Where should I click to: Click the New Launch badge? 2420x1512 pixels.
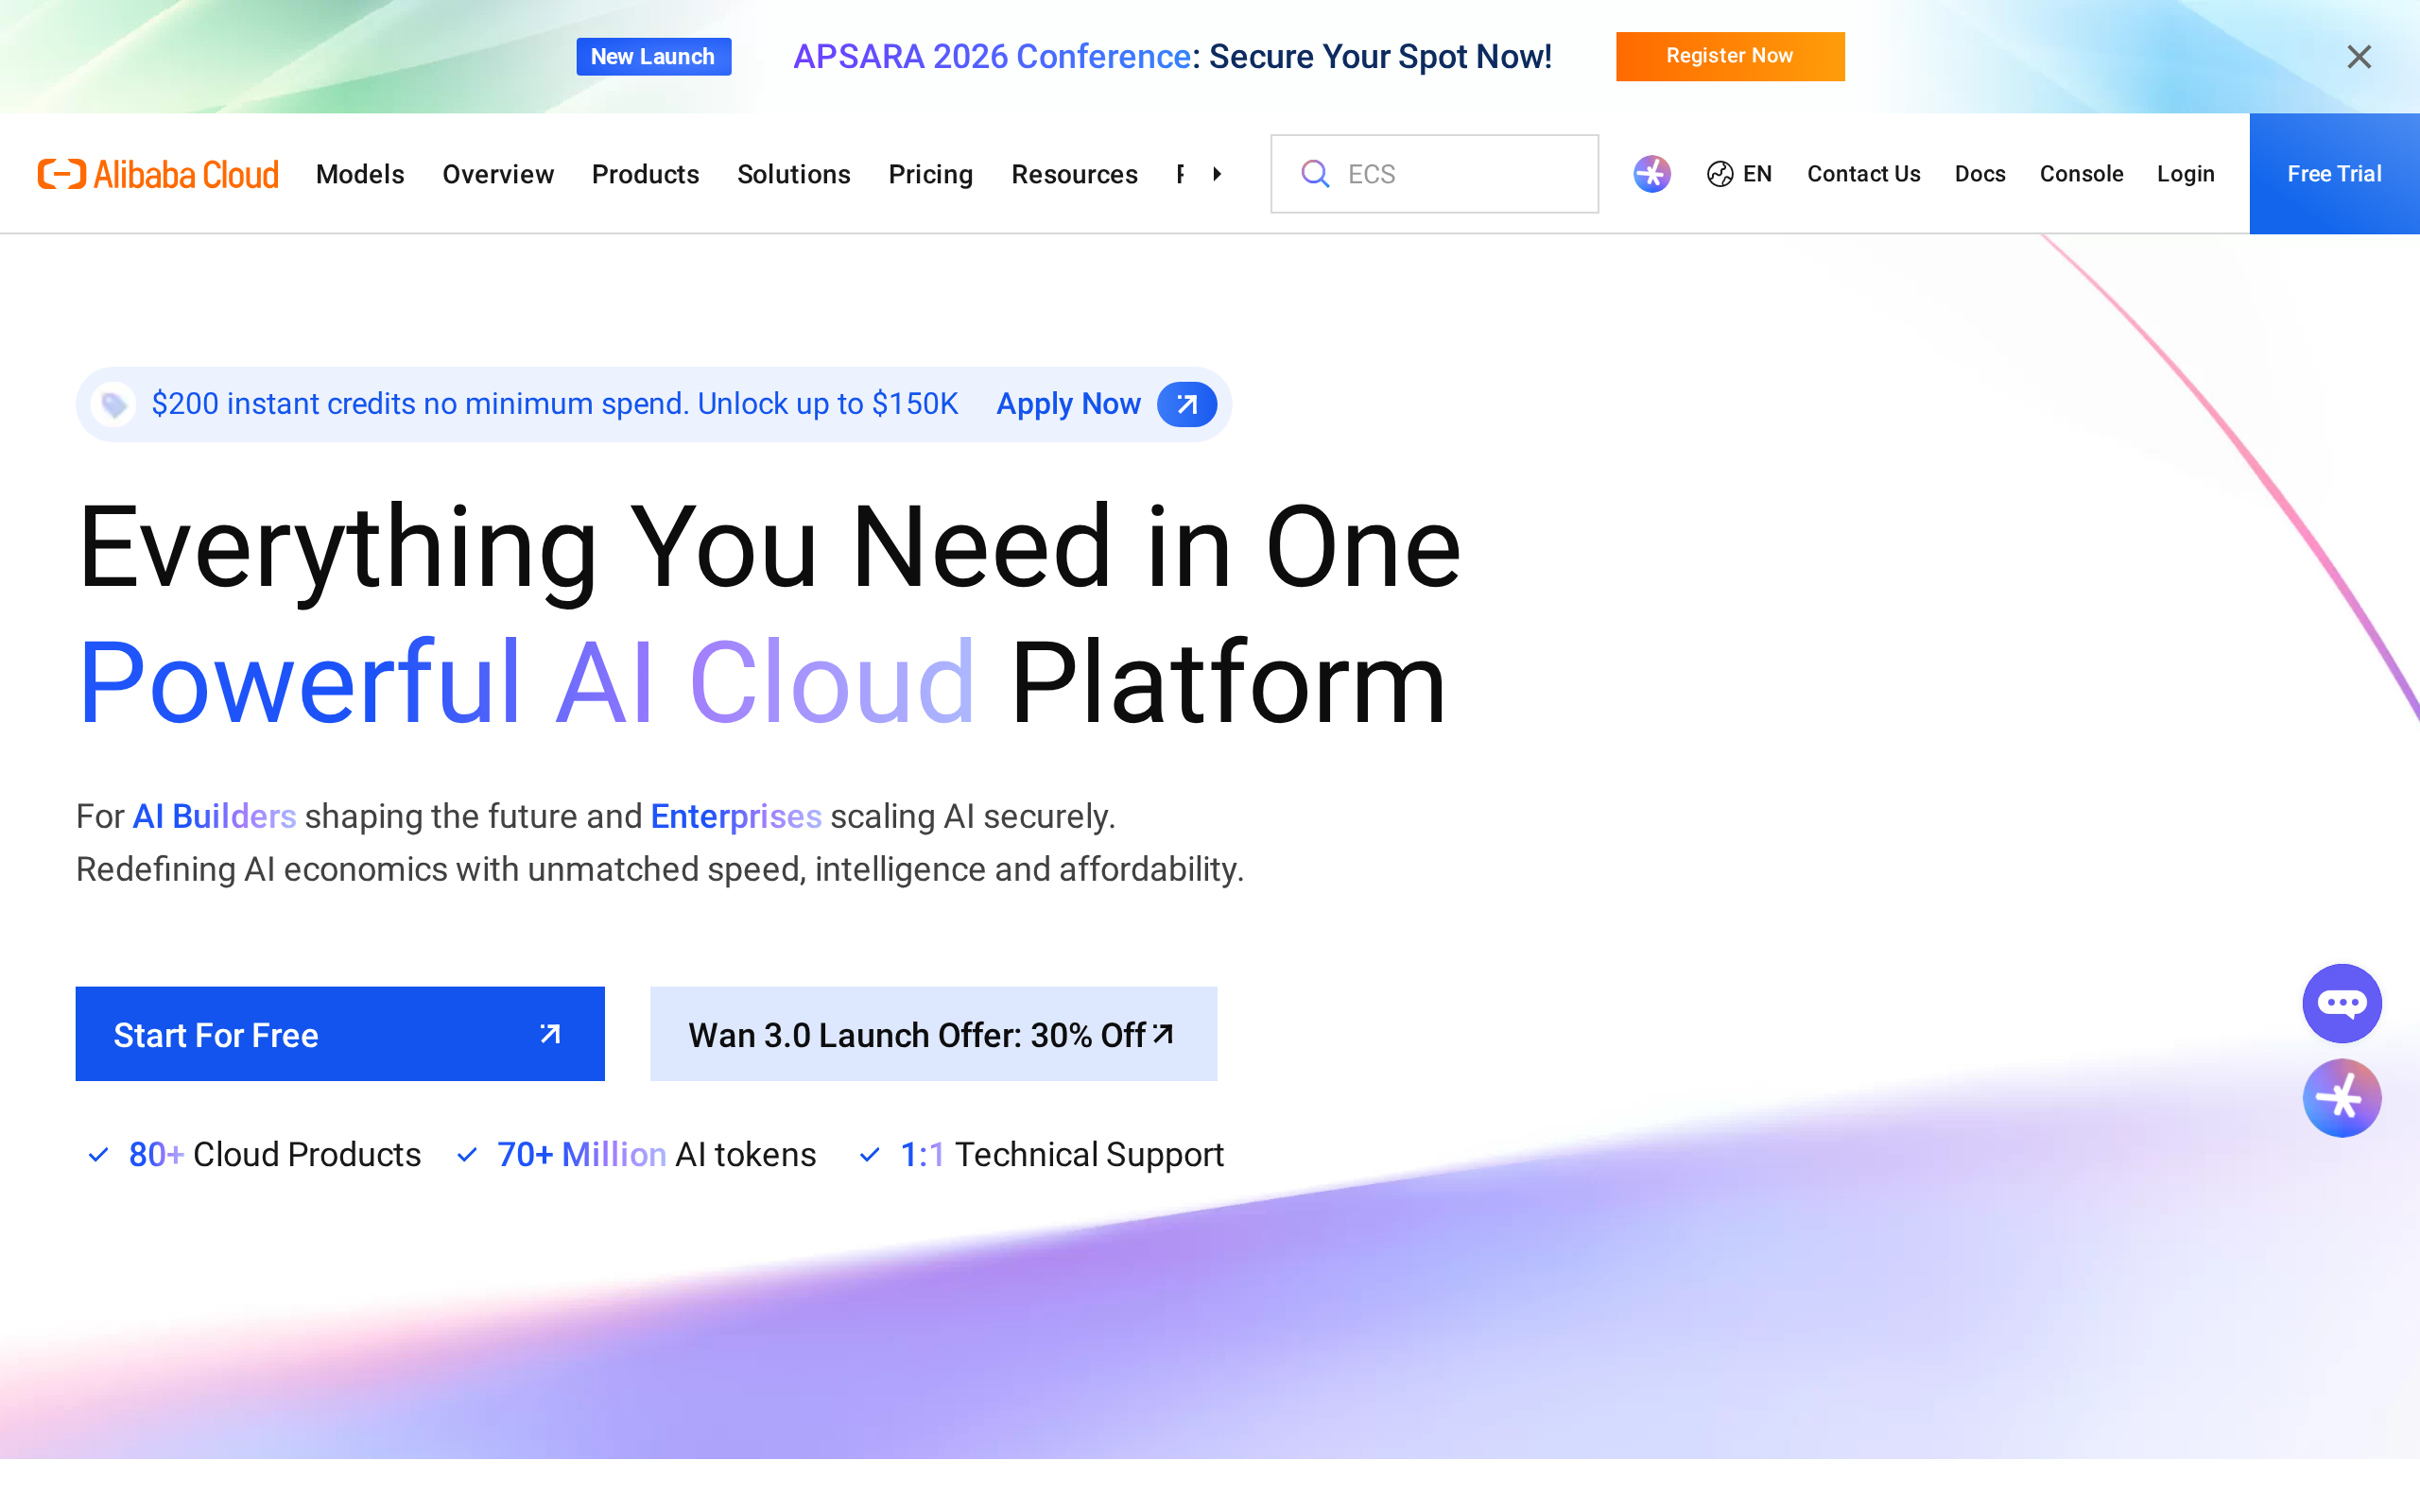pos(653,57)
